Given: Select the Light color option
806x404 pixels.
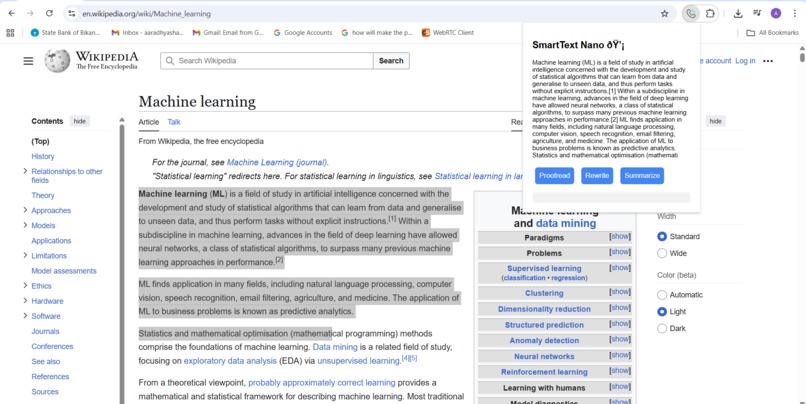Looking at the screenshot, I should coord(662,312).
